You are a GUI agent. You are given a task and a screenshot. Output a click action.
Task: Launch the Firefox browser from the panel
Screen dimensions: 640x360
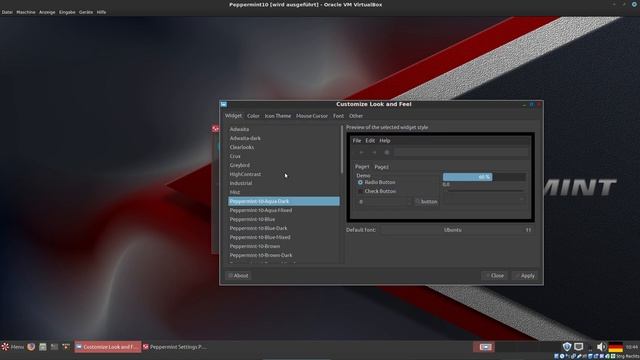31,347
